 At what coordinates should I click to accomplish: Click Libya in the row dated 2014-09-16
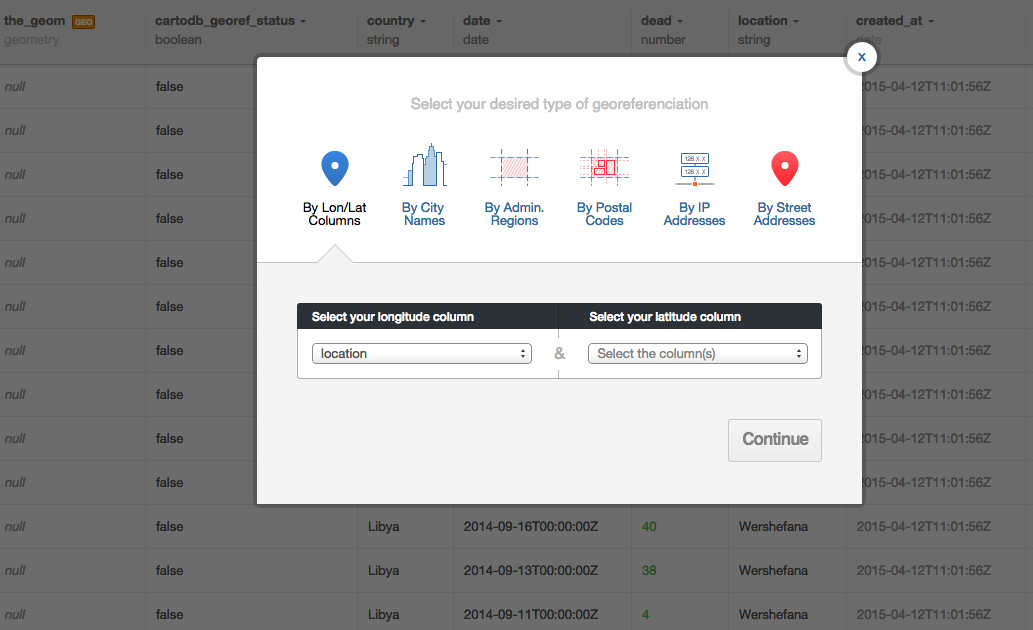point(383,527)
